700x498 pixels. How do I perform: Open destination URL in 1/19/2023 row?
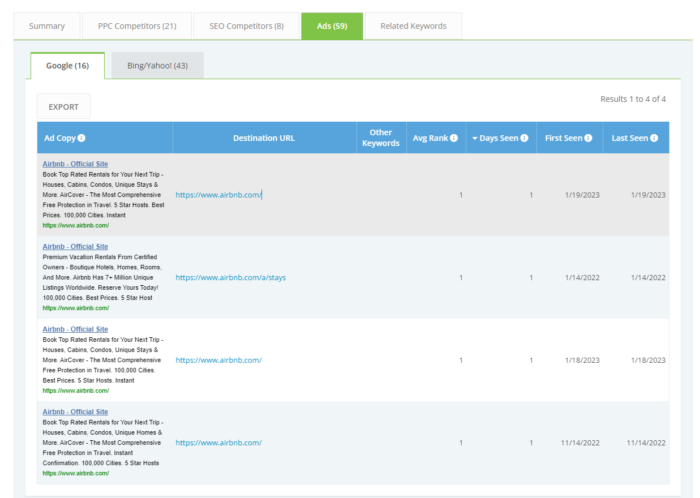(x=218, y=195)
